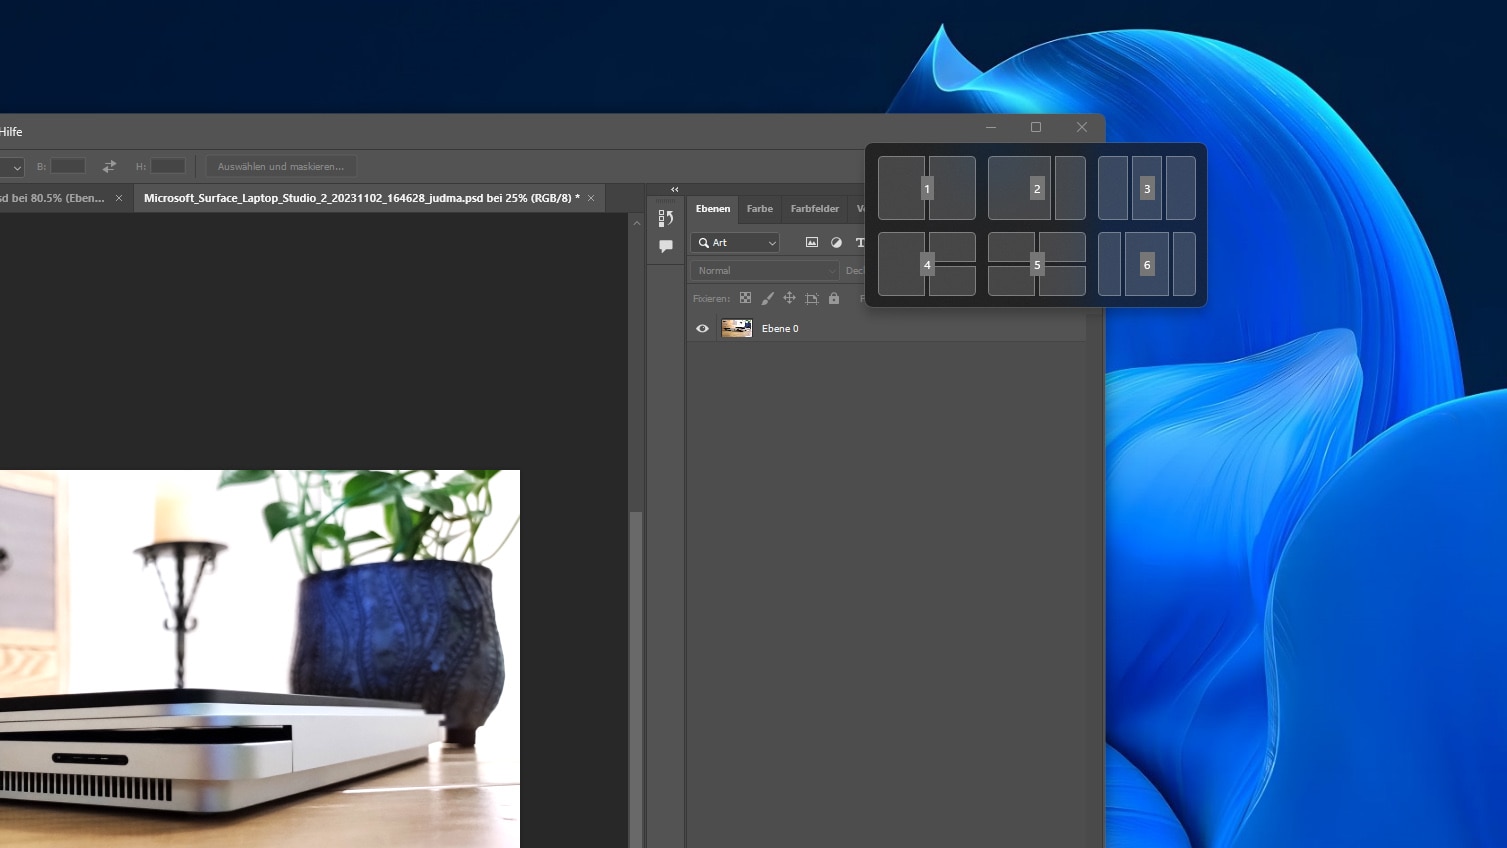Switch to the Farbe tab
Screen dimensions: 1507x848
[x=759, y=209]
